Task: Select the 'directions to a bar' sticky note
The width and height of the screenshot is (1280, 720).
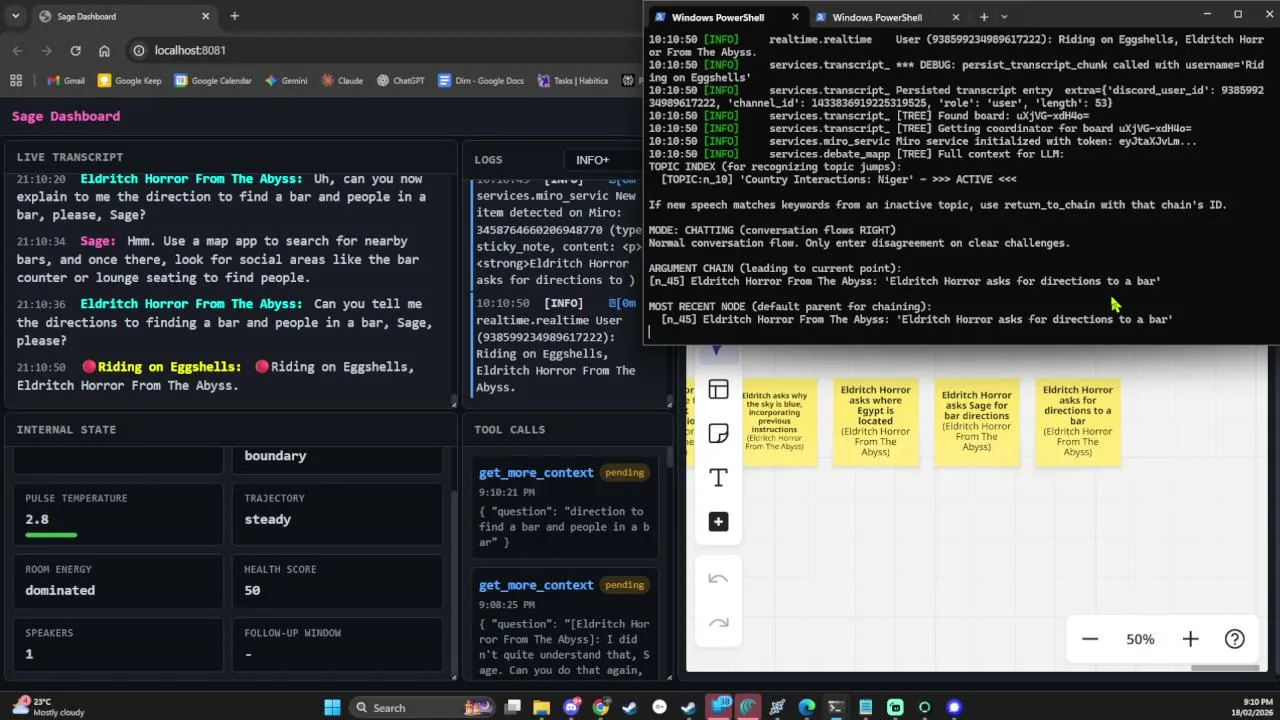Action: (1078, 421)
